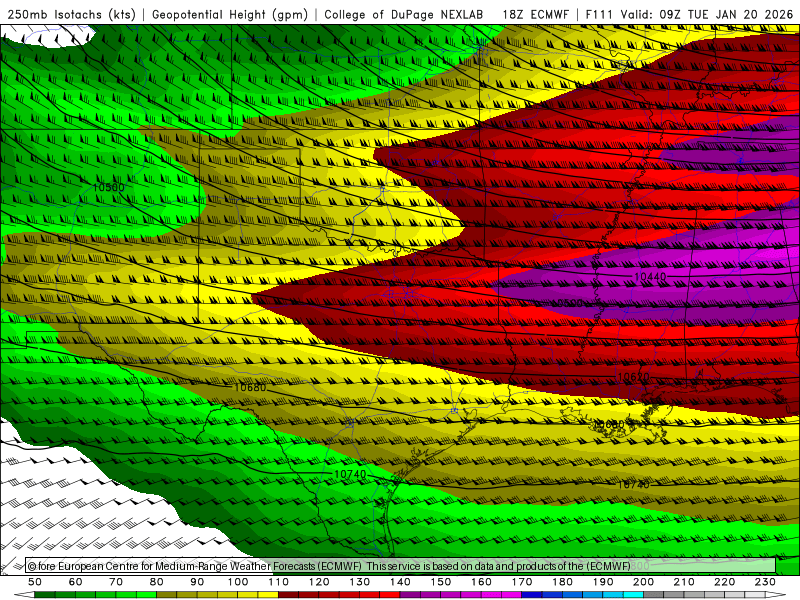Click the 50 knot legend value
Screen dimensions: 800x600
35,582
